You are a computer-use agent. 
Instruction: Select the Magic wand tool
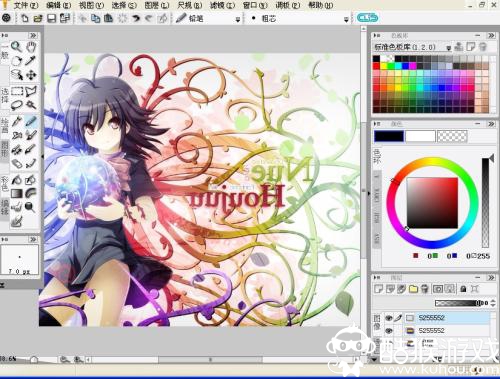[x=31, y=105]
